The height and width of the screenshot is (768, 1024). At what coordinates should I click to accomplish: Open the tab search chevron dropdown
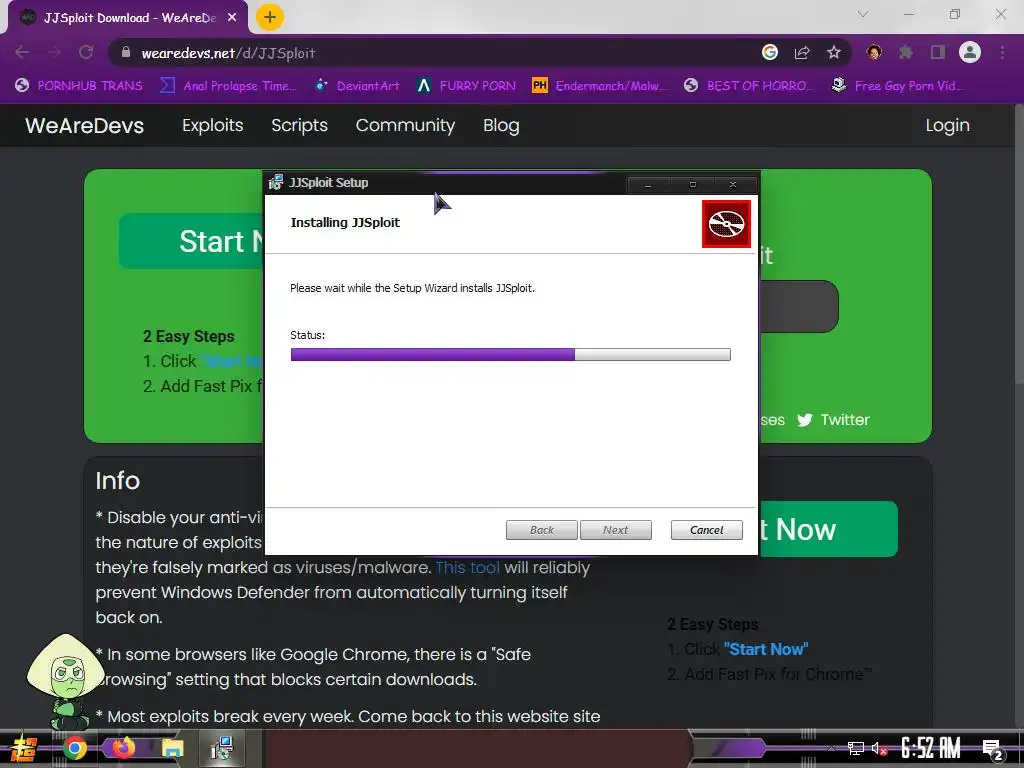863,14
